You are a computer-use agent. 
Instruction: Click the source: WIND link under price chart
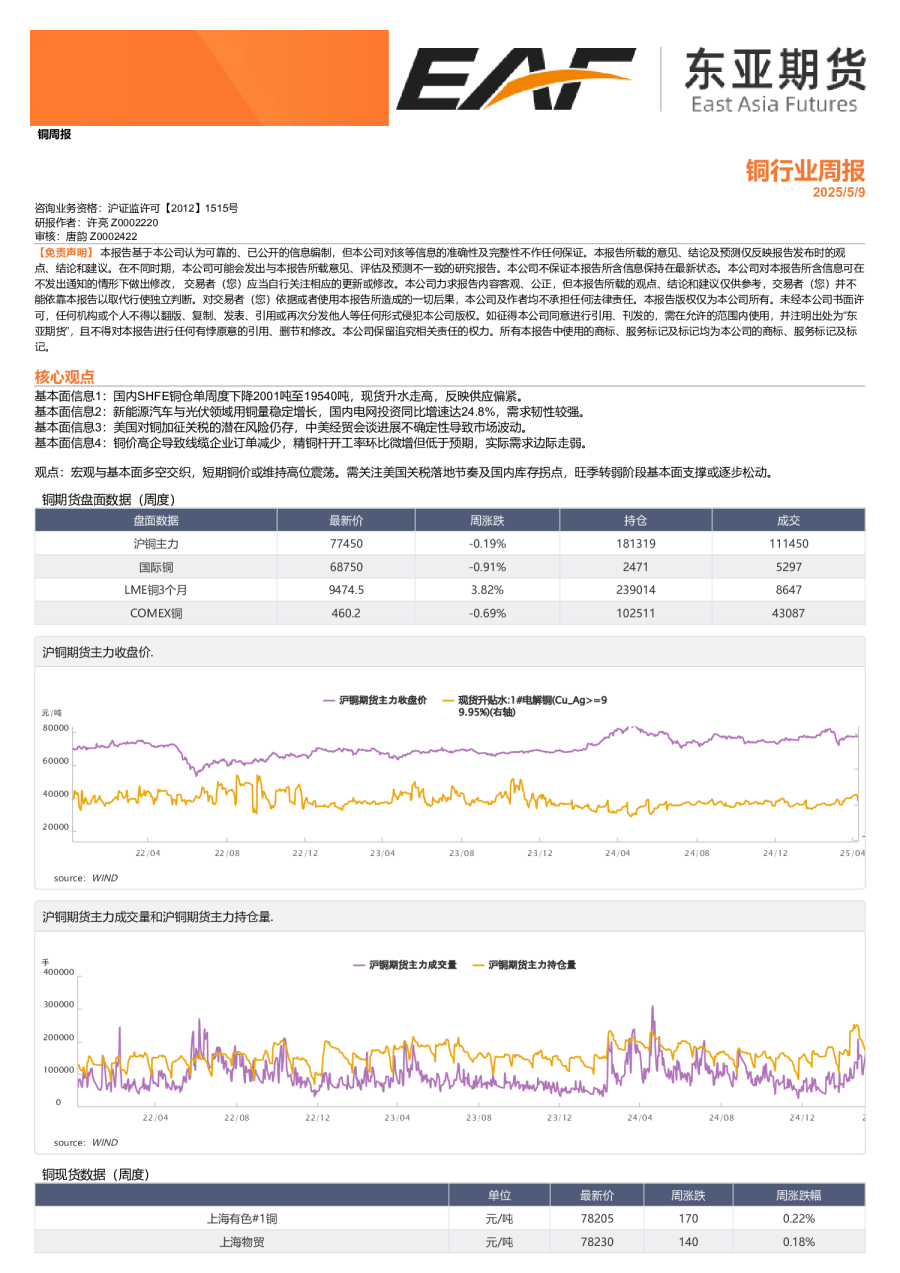pos(87,876)
